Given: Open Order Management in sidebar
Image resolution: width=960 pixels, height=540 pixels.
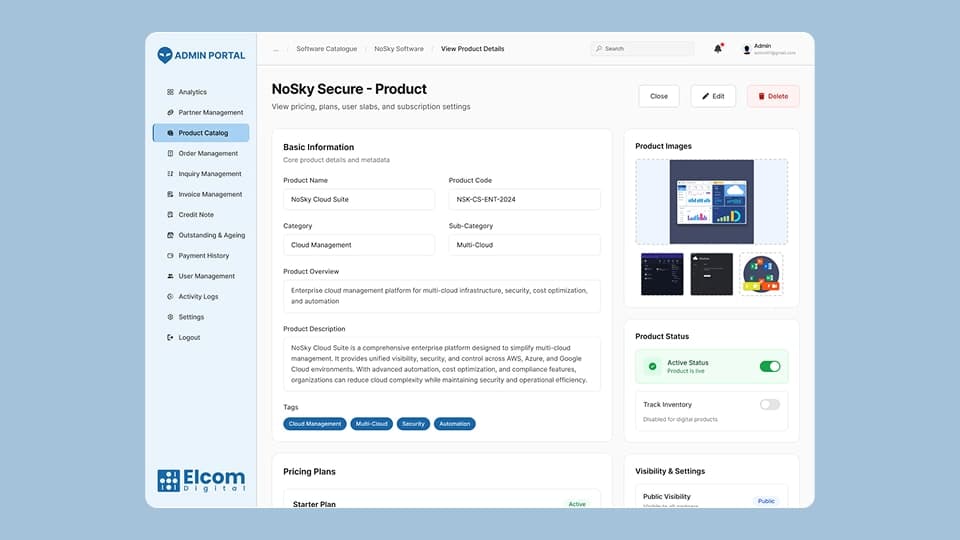Looking at the screenshot, I should pos(208,154).
